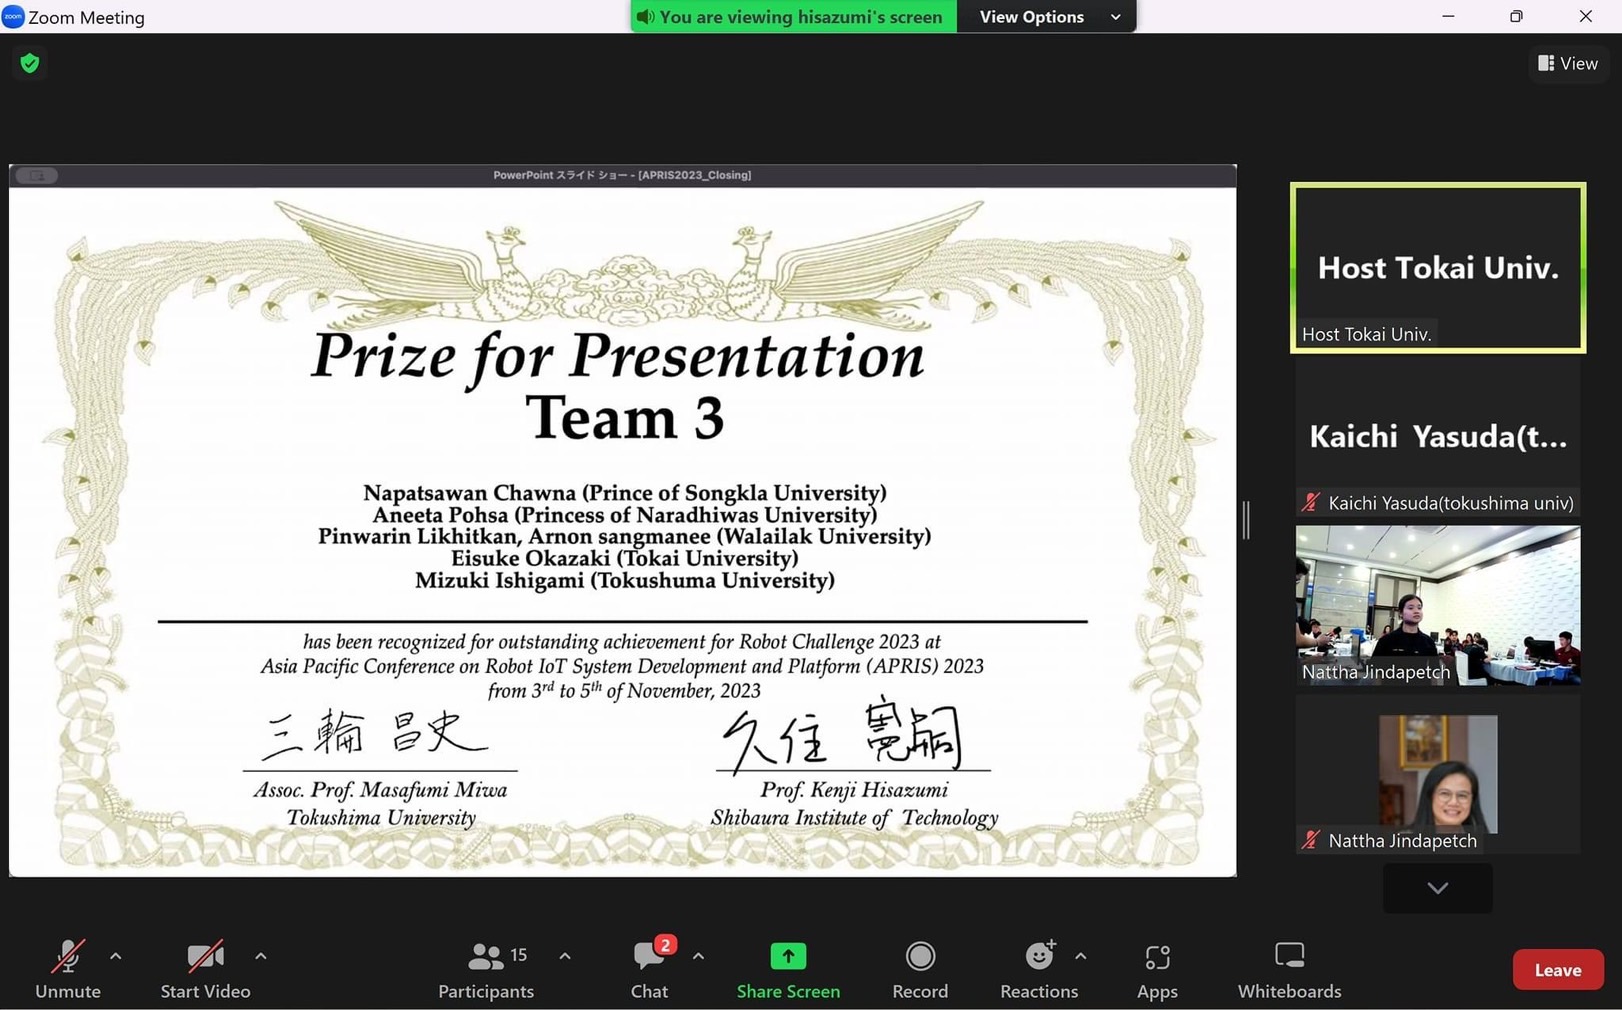Minimize the Zoom Meeting window
The image size is (1622, 1010).
tap(1448, 16)
